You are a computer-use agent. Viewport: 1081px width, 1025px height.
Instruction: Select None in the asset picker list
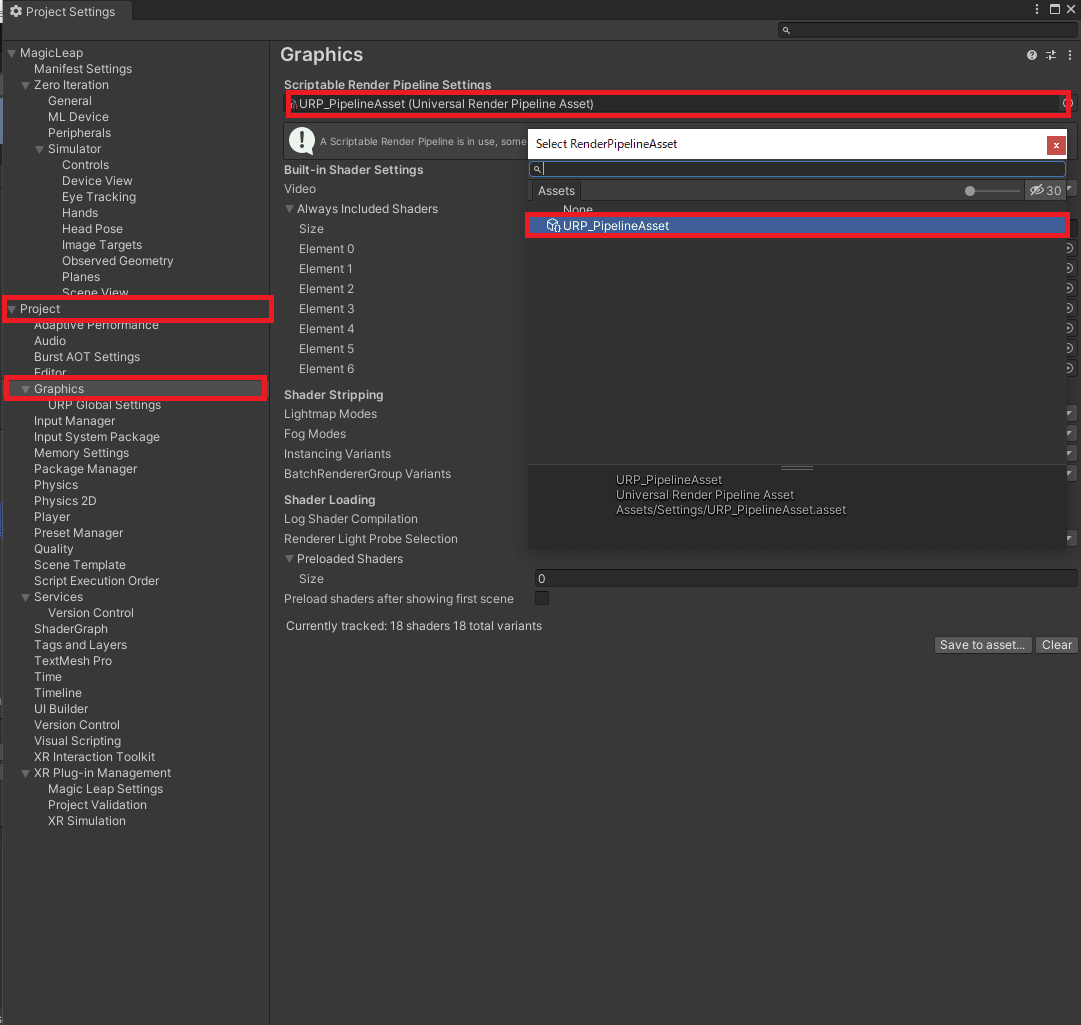[x=578, y=209]
